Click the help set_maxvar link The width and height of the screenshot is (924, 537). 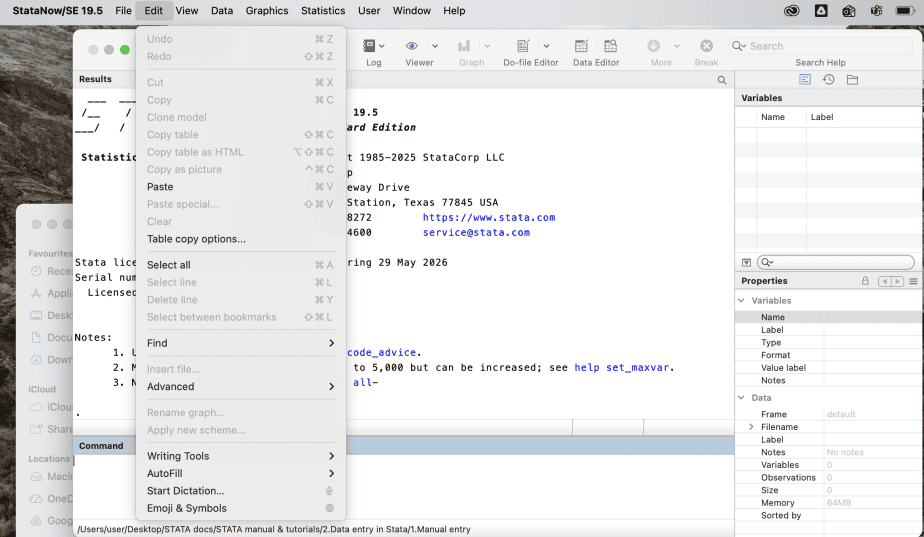624,367
